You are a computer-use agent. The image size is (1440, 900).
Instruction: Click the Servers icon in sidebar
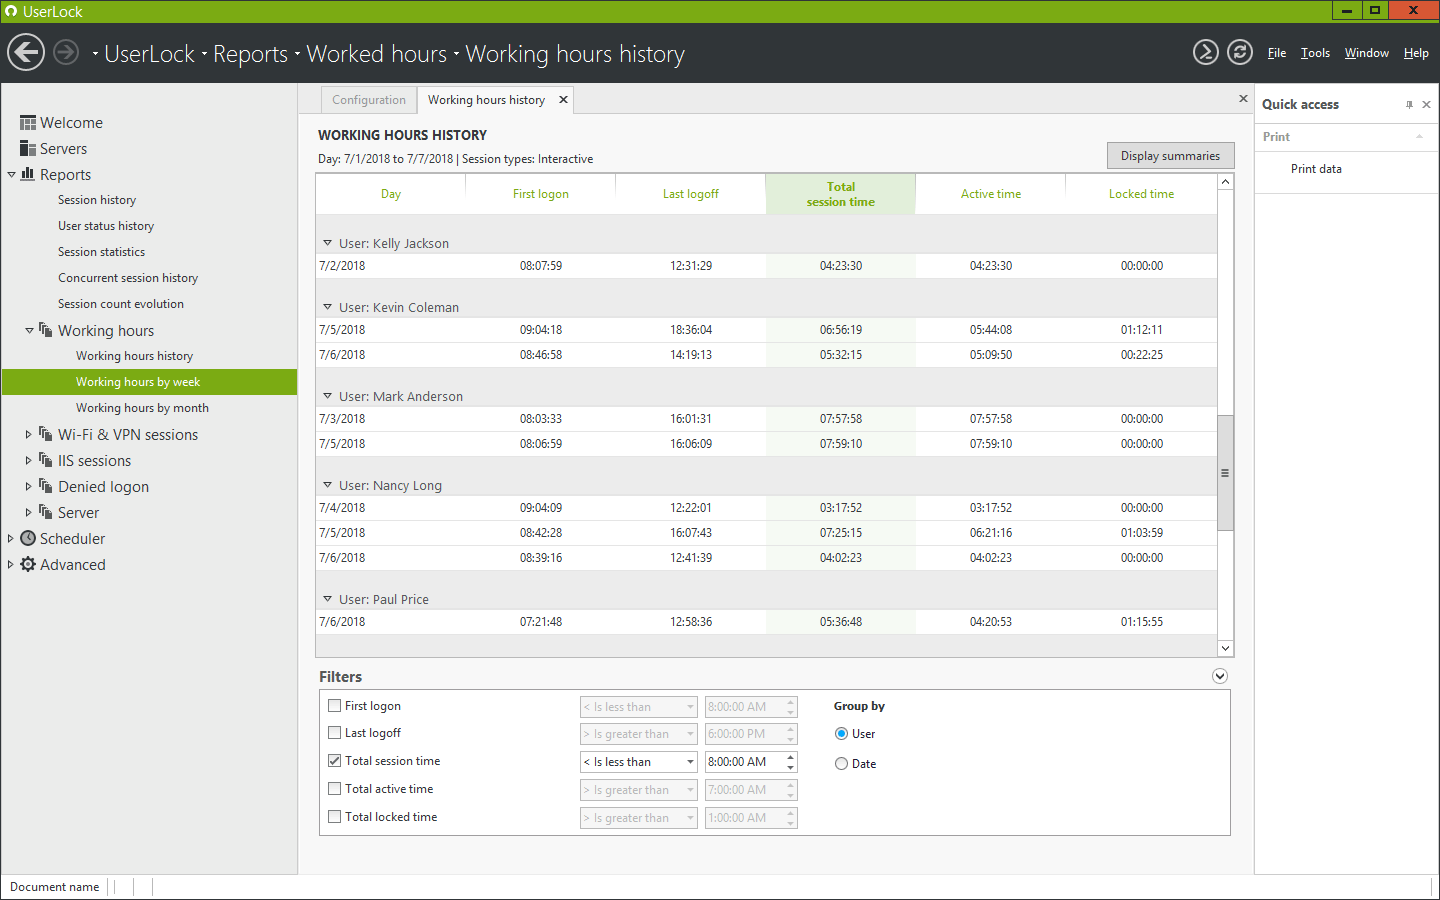tap(28, 148)
